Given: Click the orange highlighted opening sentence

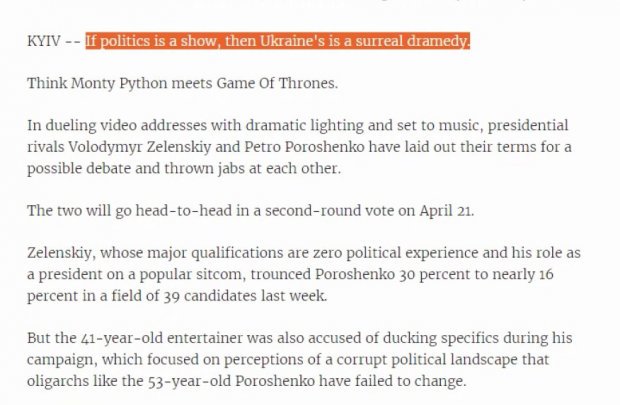Looking at the screenshot, I should 277,41.
